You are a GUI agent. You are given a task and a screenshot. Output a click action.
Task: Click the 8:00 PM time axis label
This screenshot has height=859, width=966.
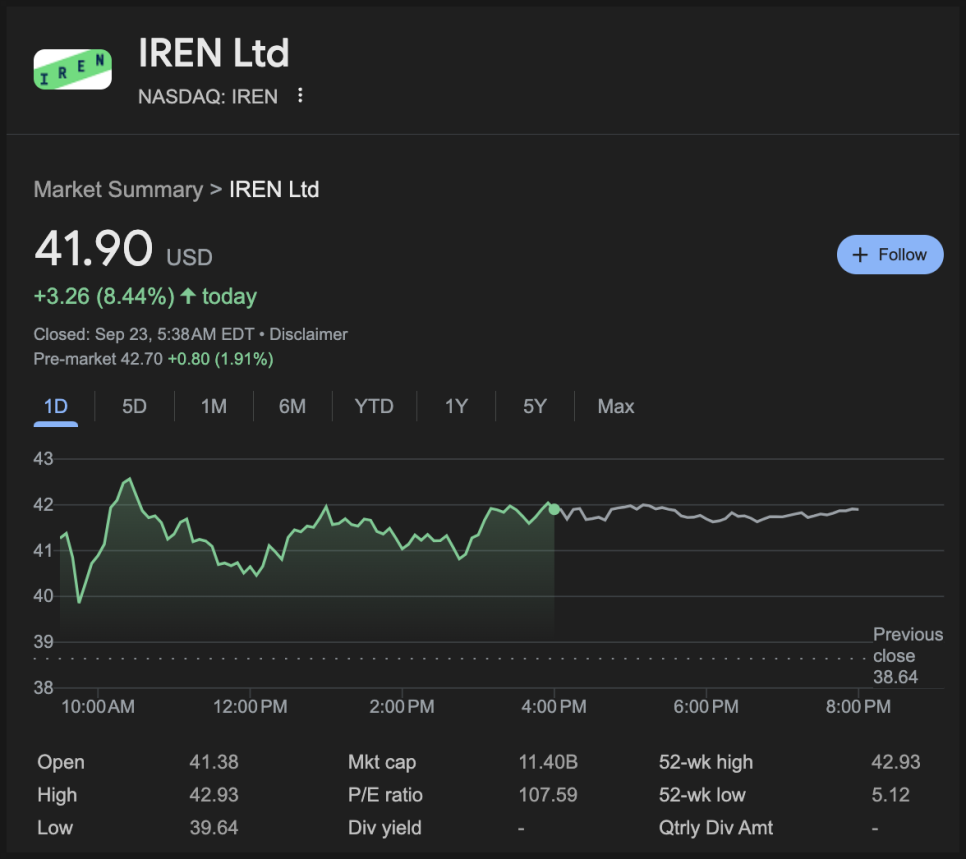858,706
